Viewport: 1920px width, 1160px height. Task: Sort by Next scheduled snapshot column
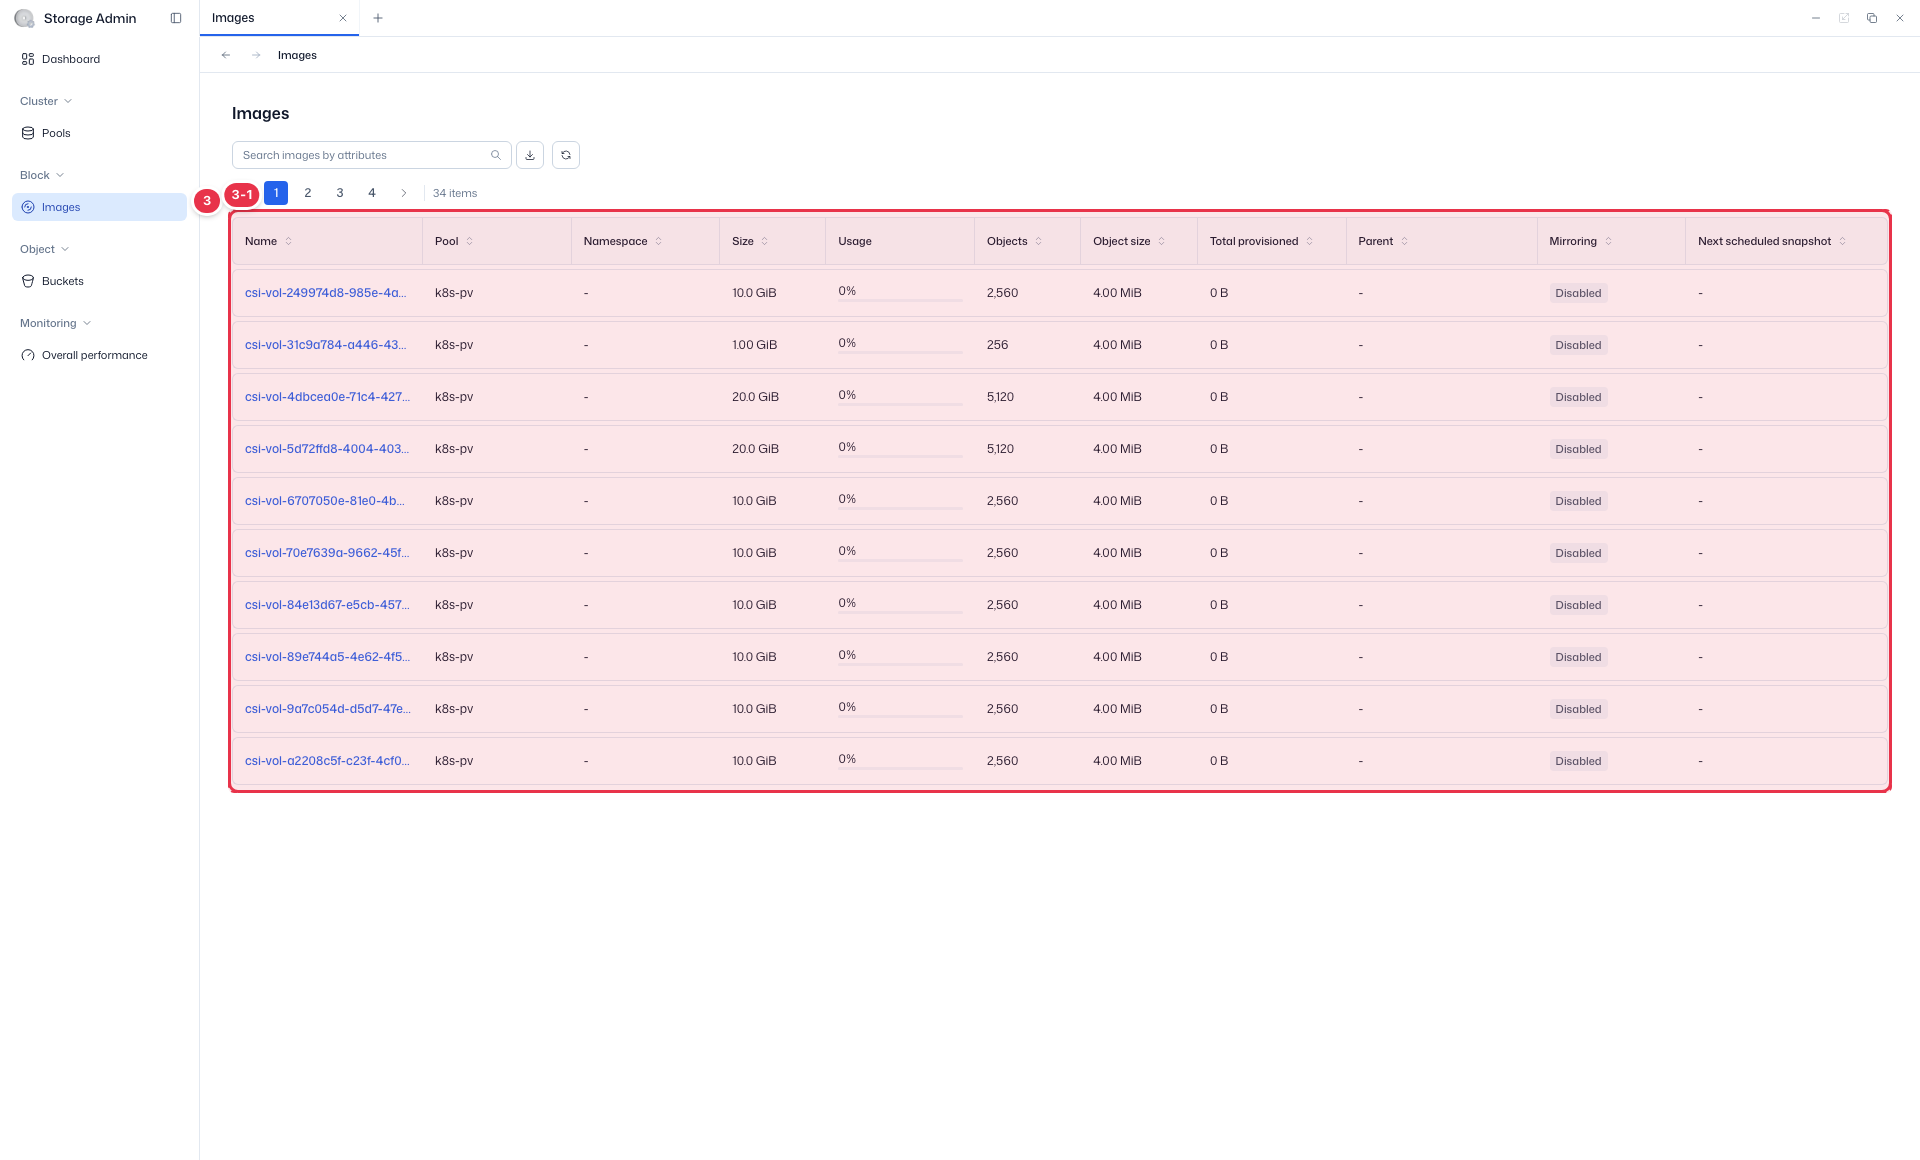click(x=1843, y=241)
